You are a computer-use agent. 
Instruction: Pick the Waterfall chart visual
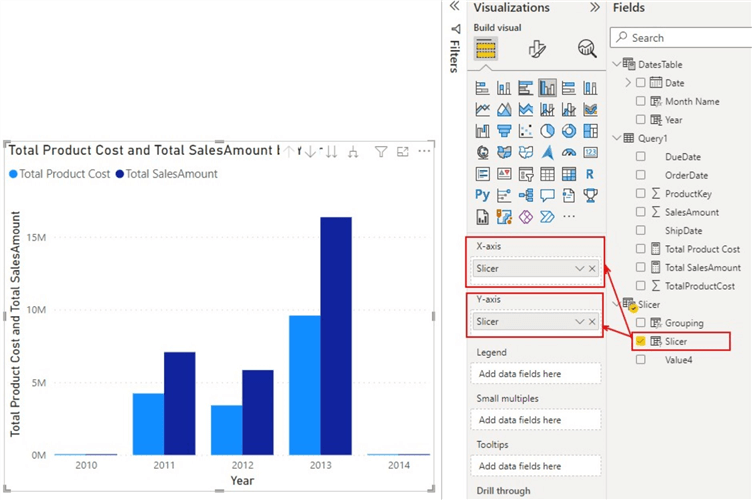point(482,131)
